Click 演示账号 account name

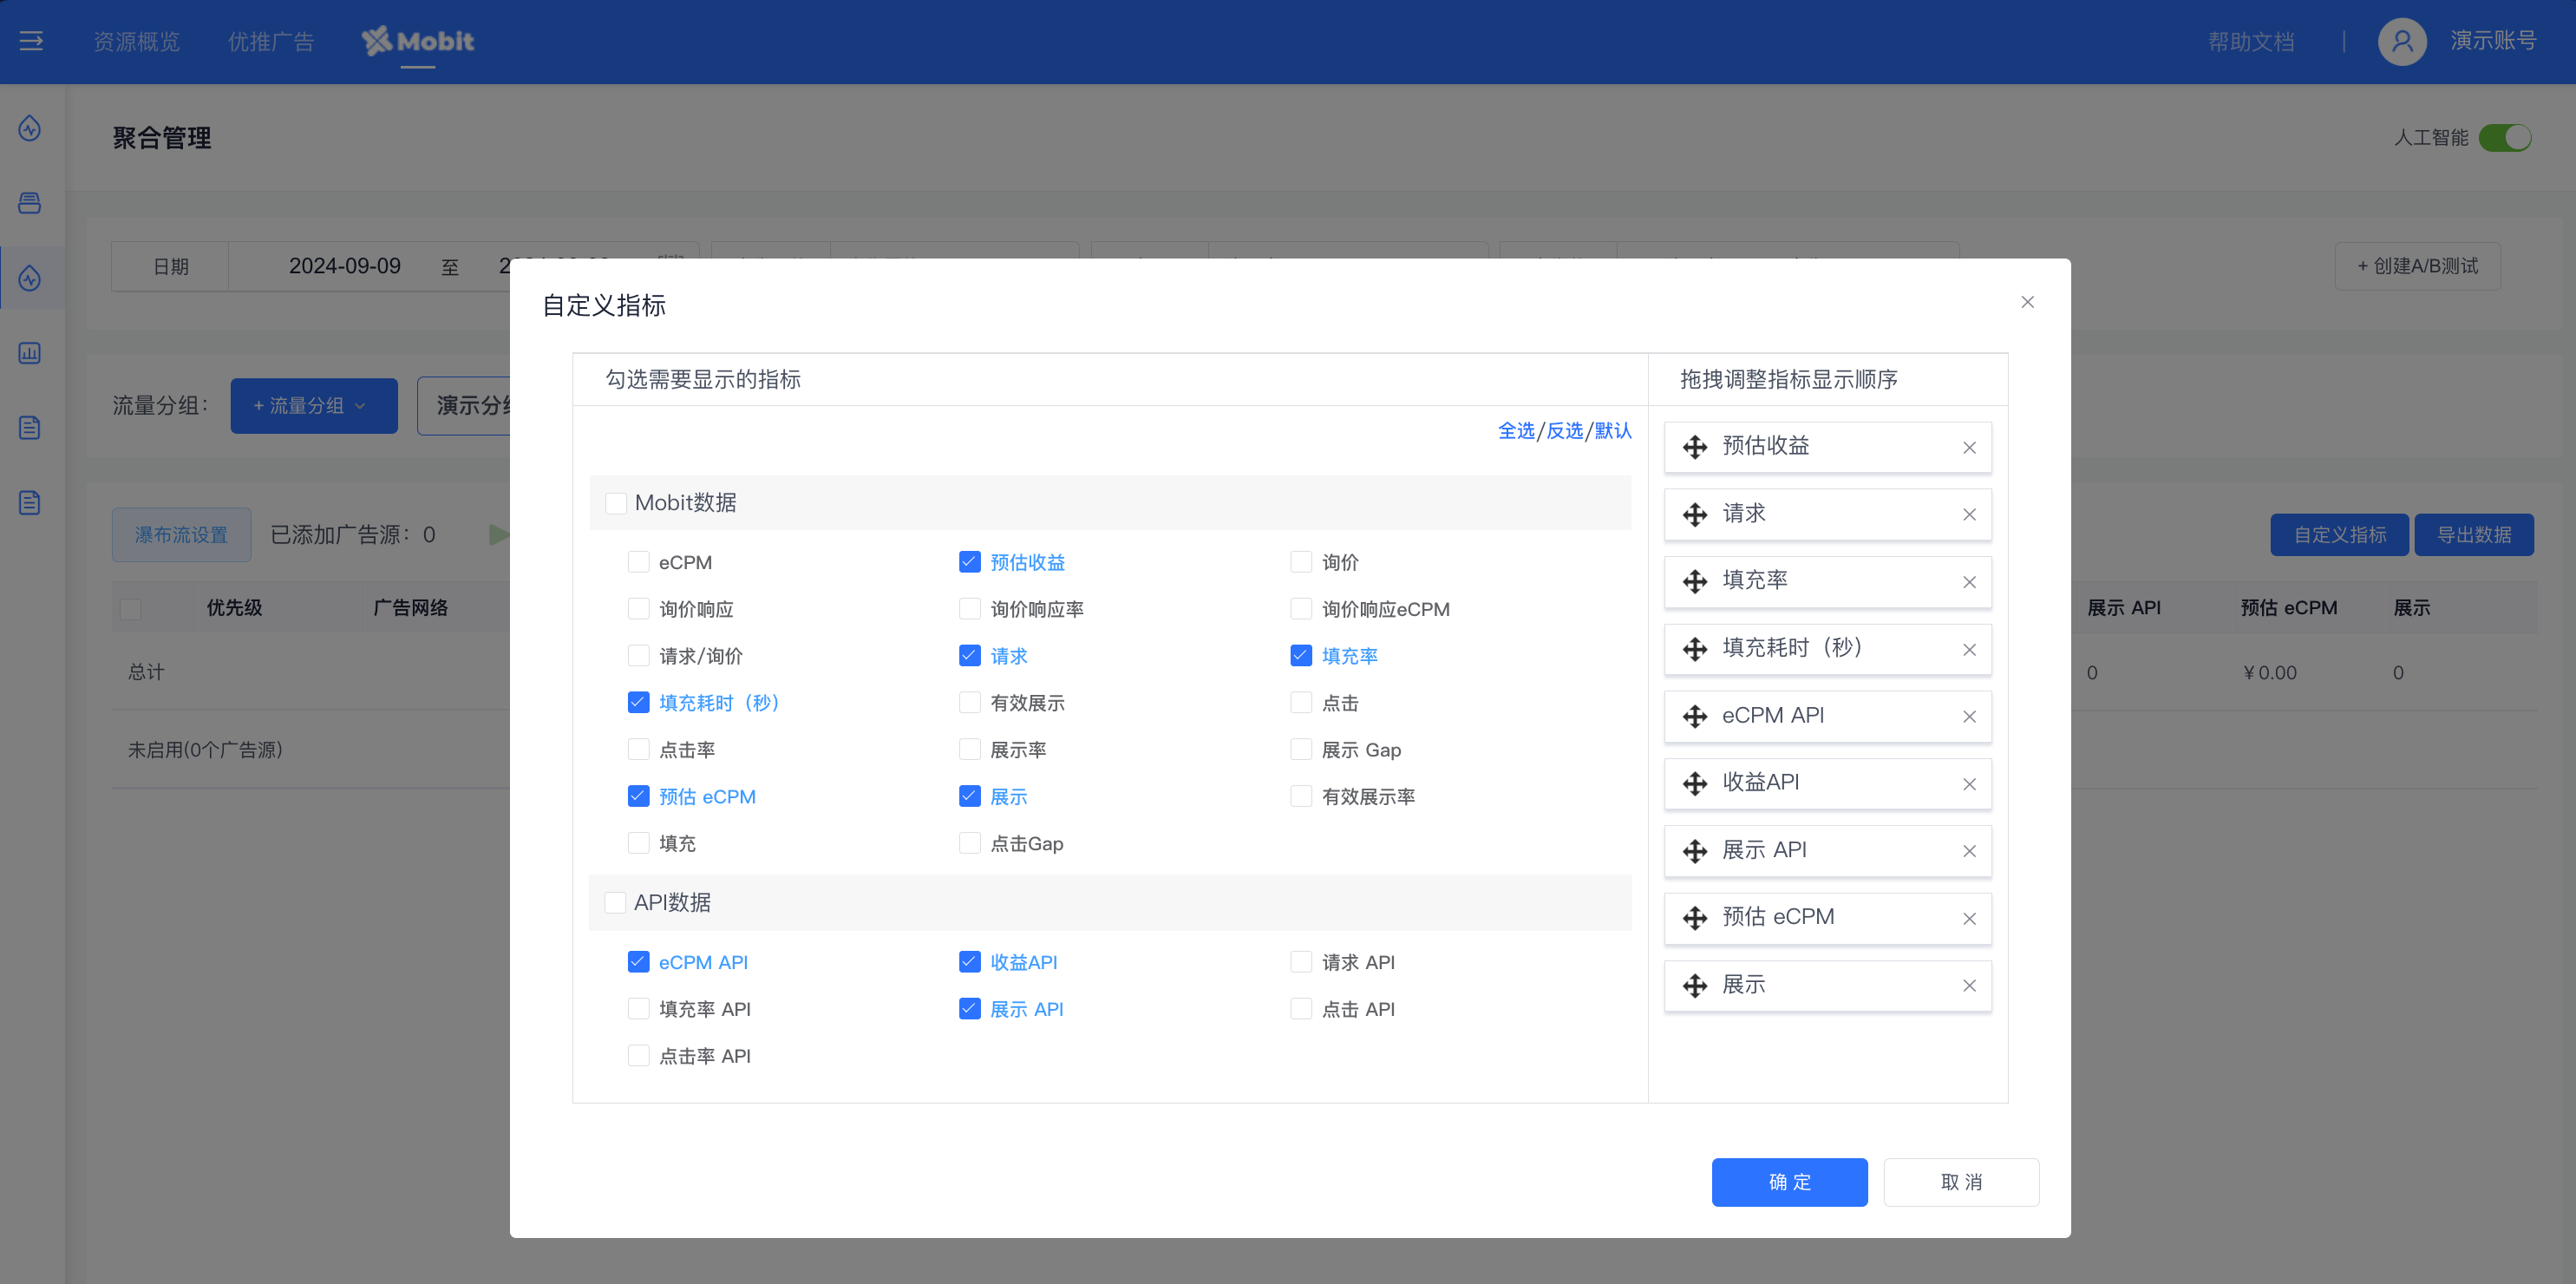point(2493,41)
